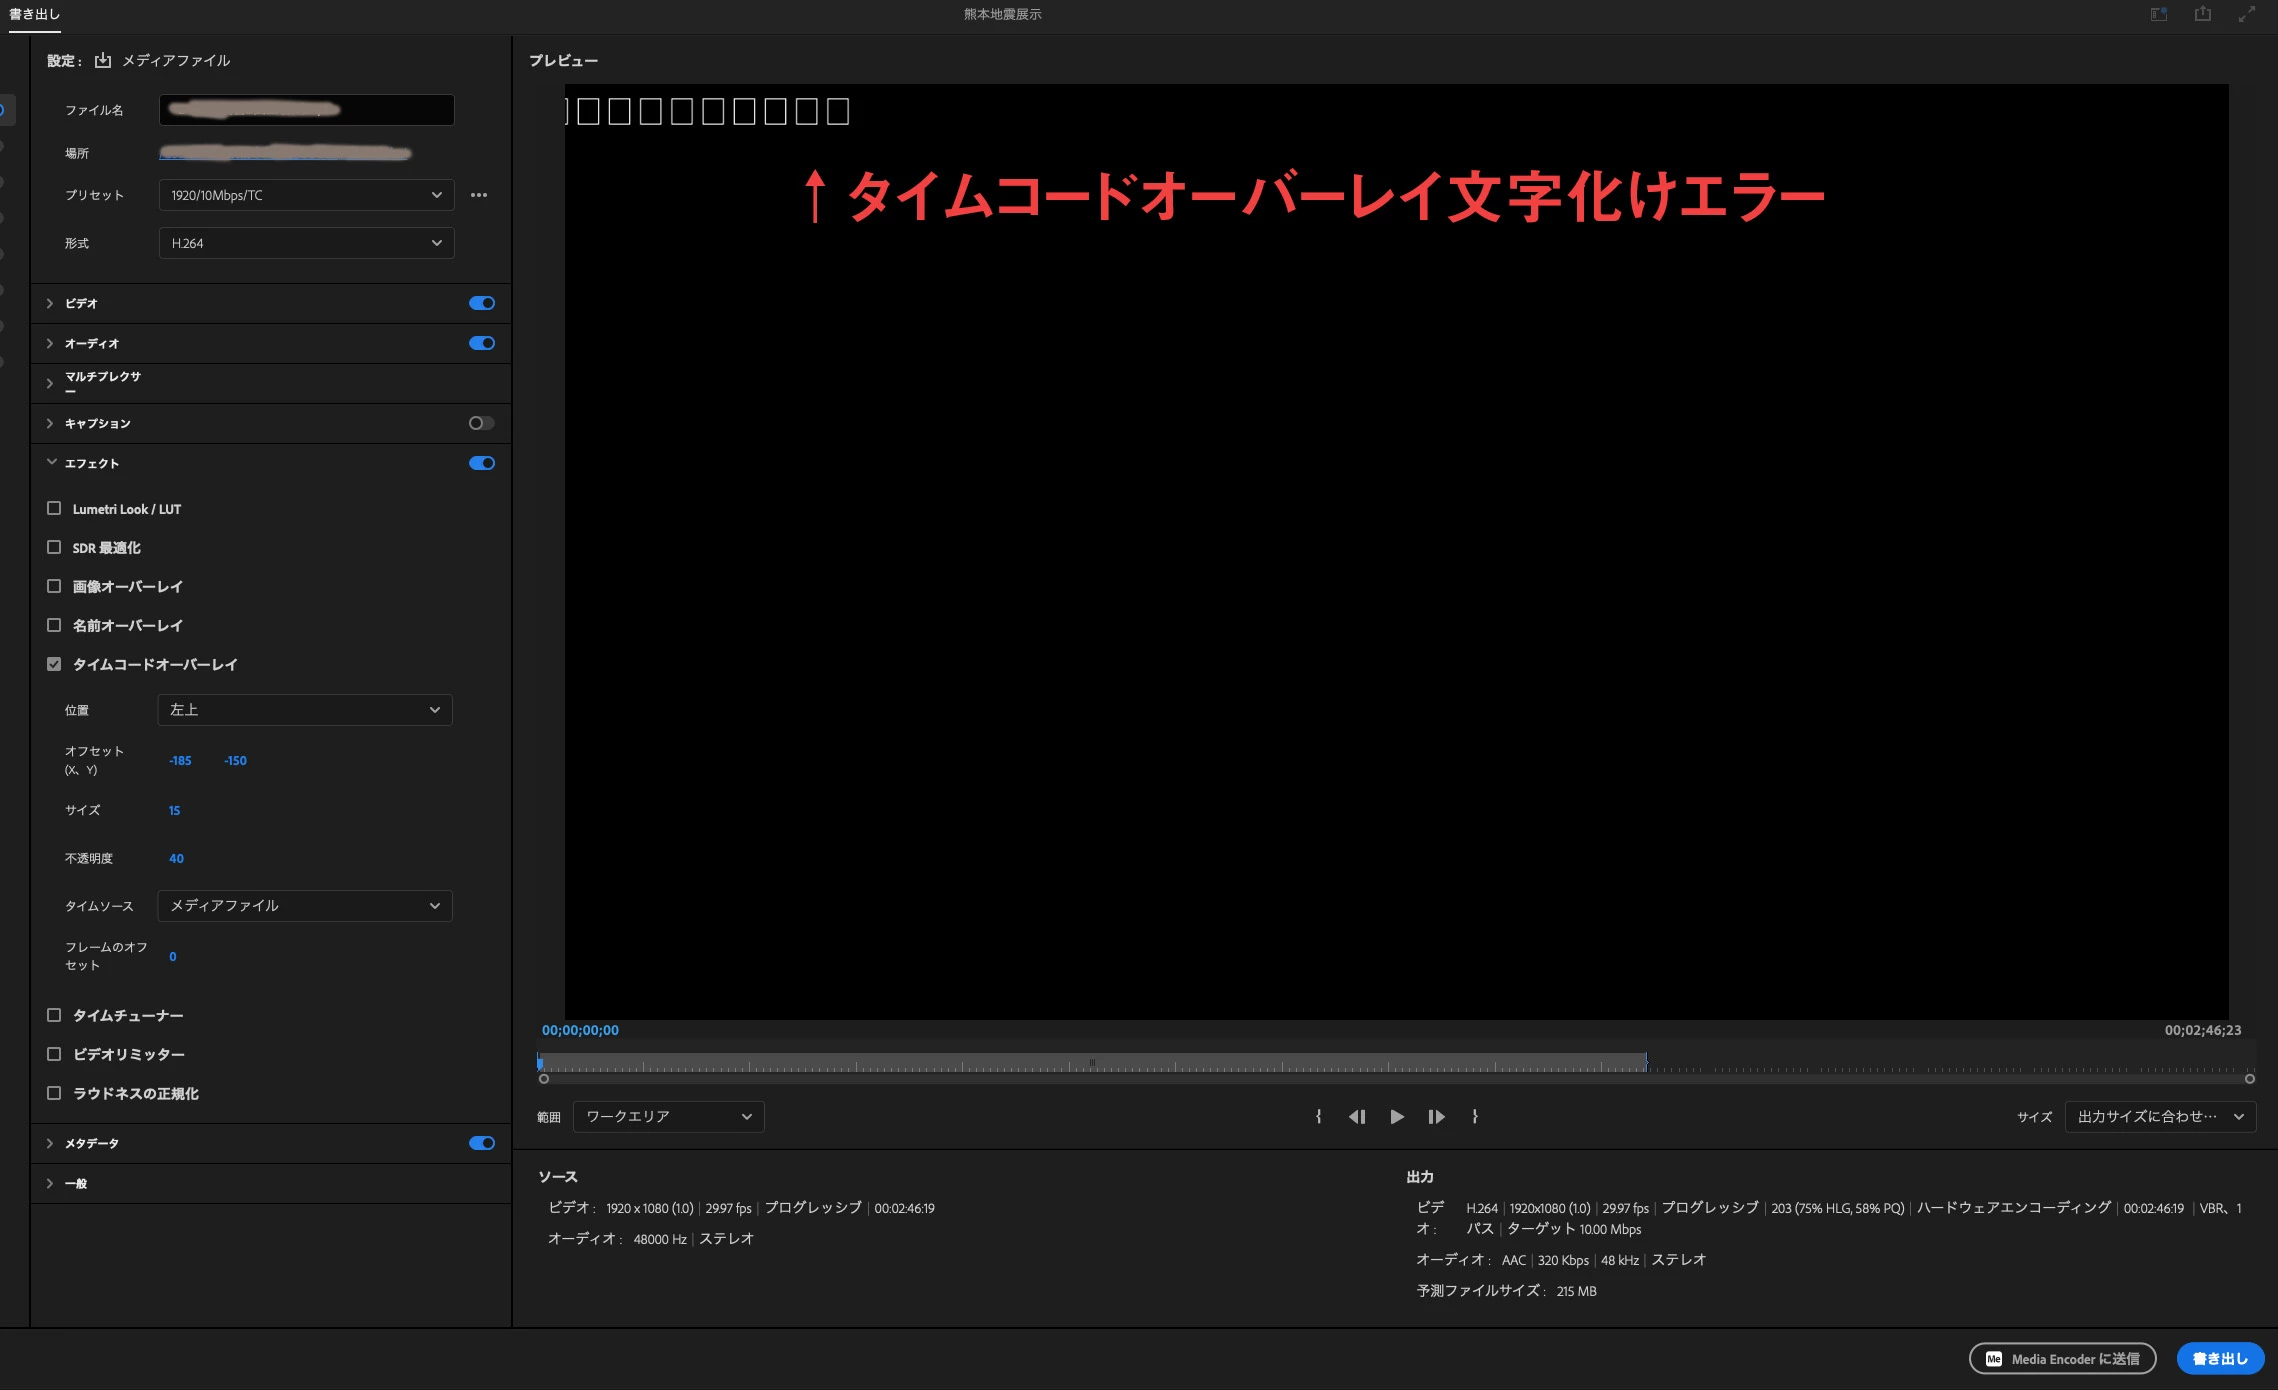
Task: Open the preset options three-dot menu
Action: (479, 195)
